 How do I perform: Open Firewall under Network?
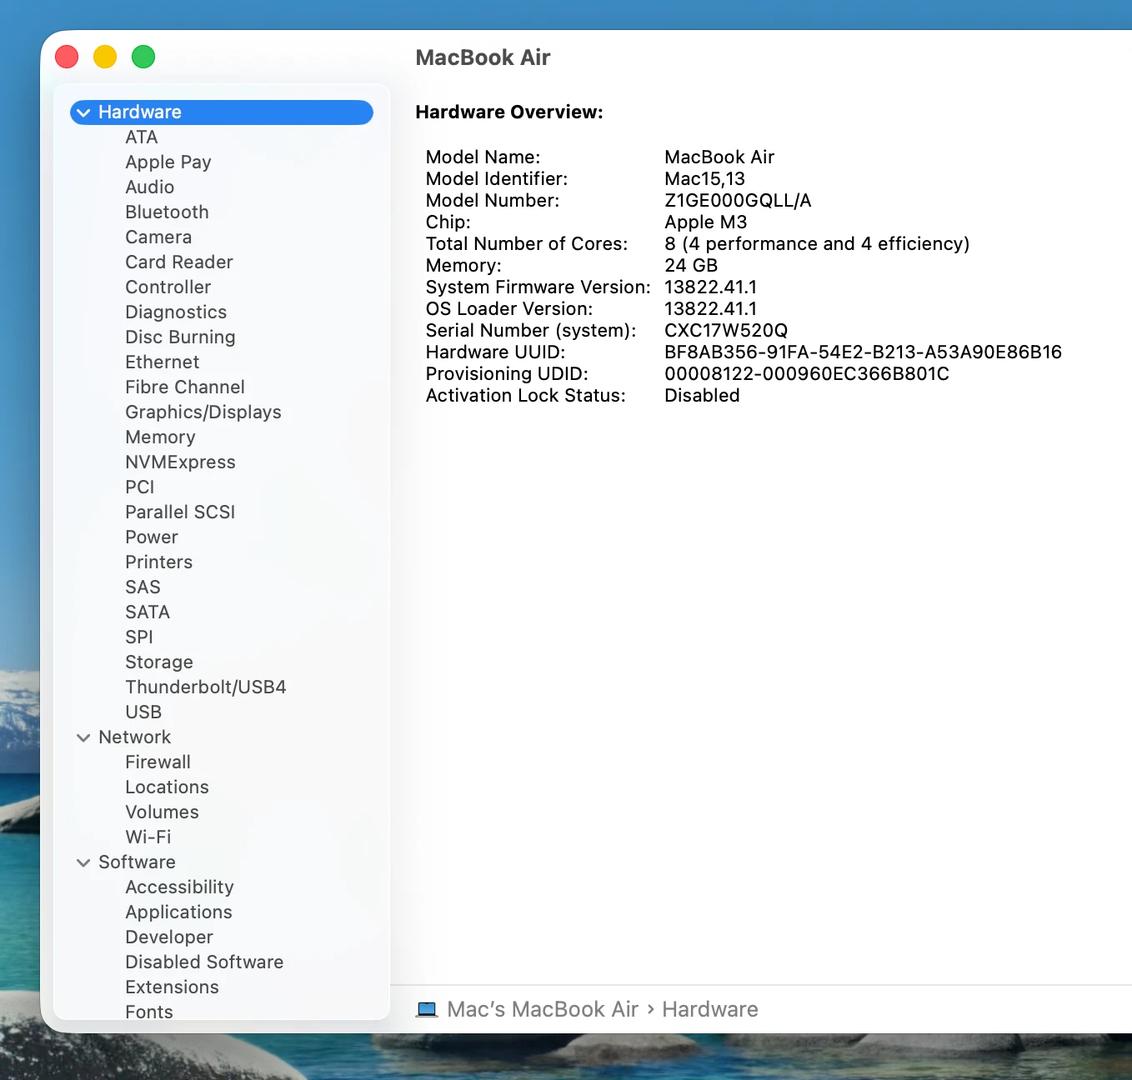point(158,762)
